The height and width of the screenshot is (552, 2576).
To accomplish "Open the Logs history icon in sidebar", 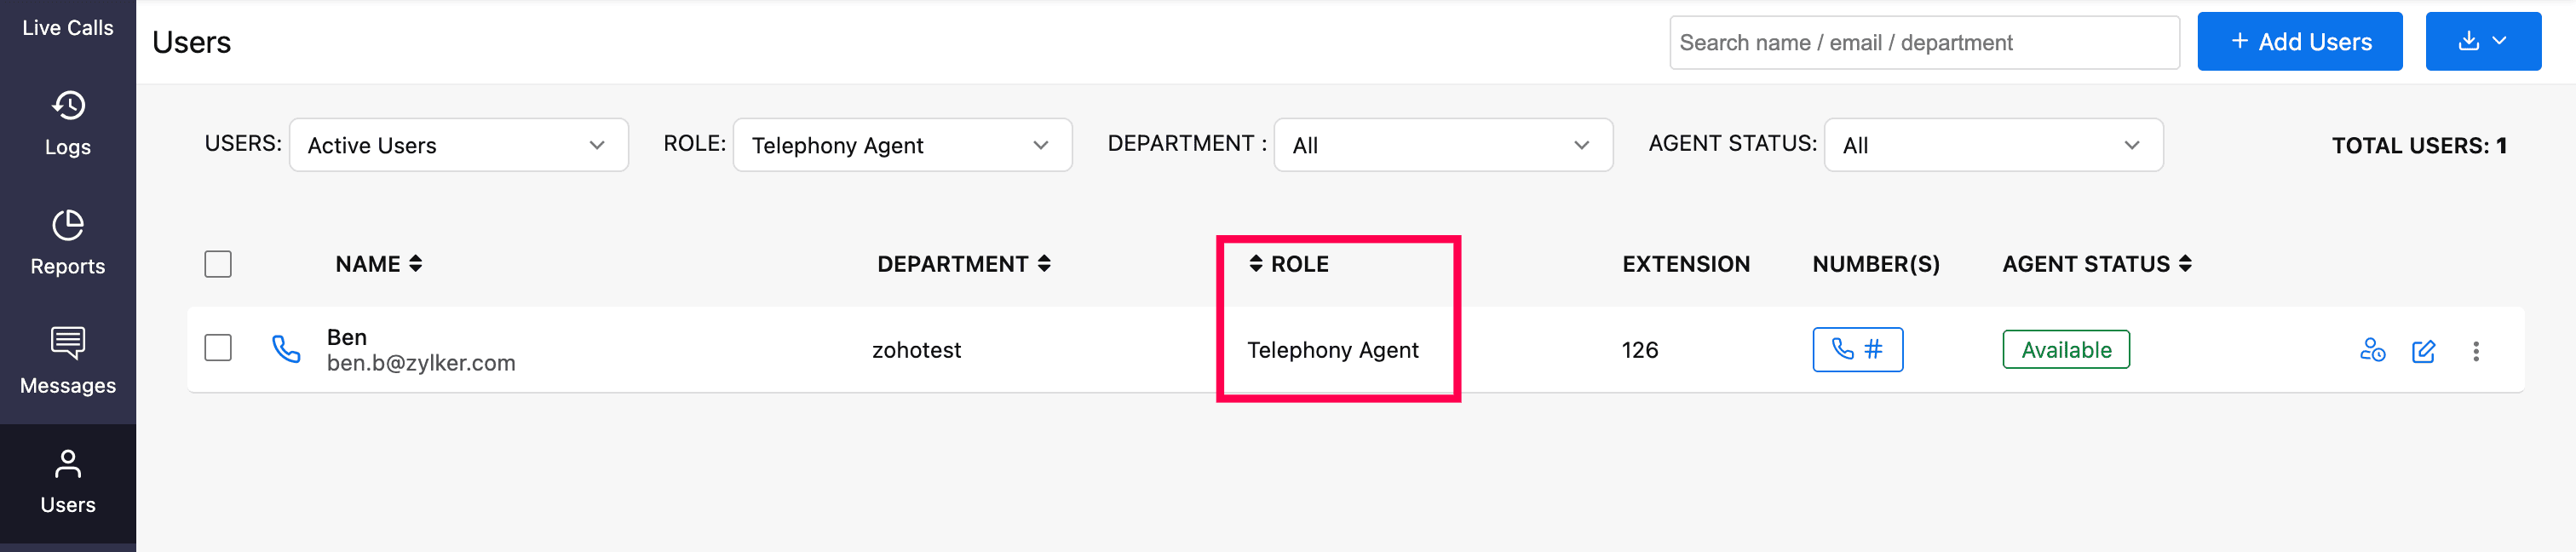I will [68, 106].
